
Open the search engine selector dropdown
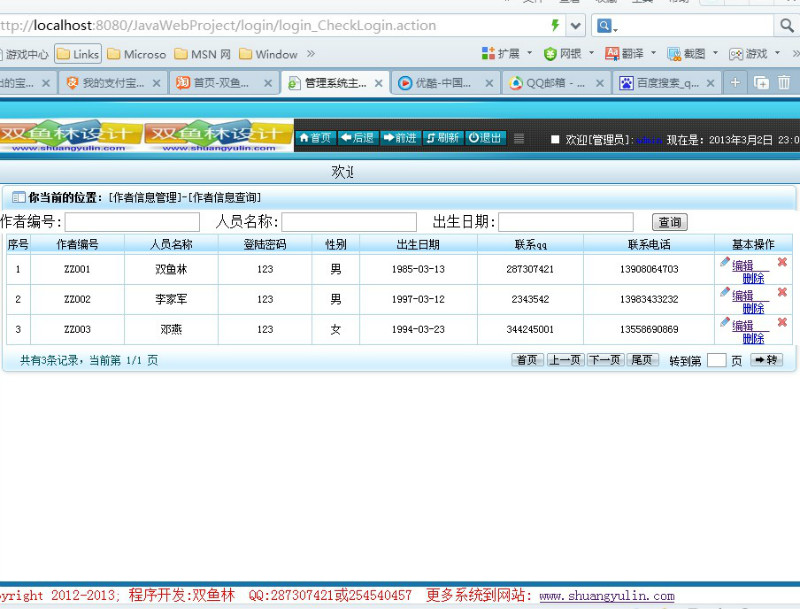click(607, 26)
